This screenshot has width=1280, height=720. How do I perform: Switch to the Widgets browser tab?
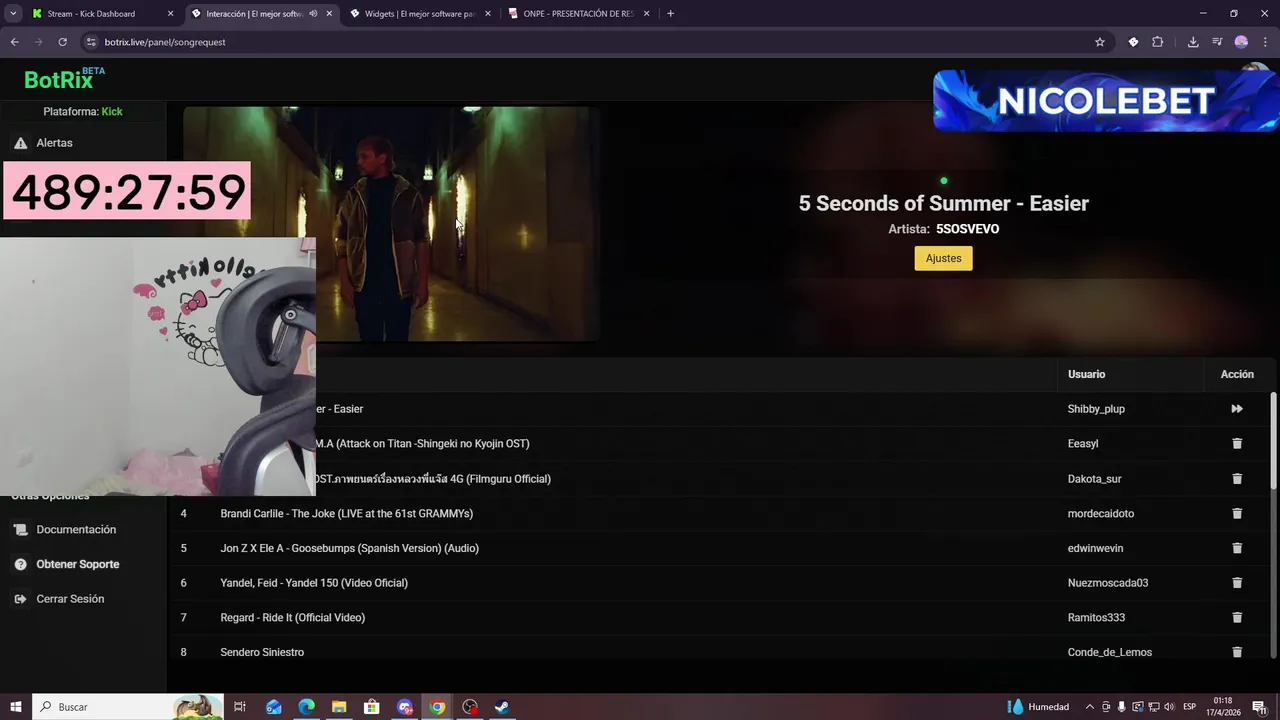(420, 14)
